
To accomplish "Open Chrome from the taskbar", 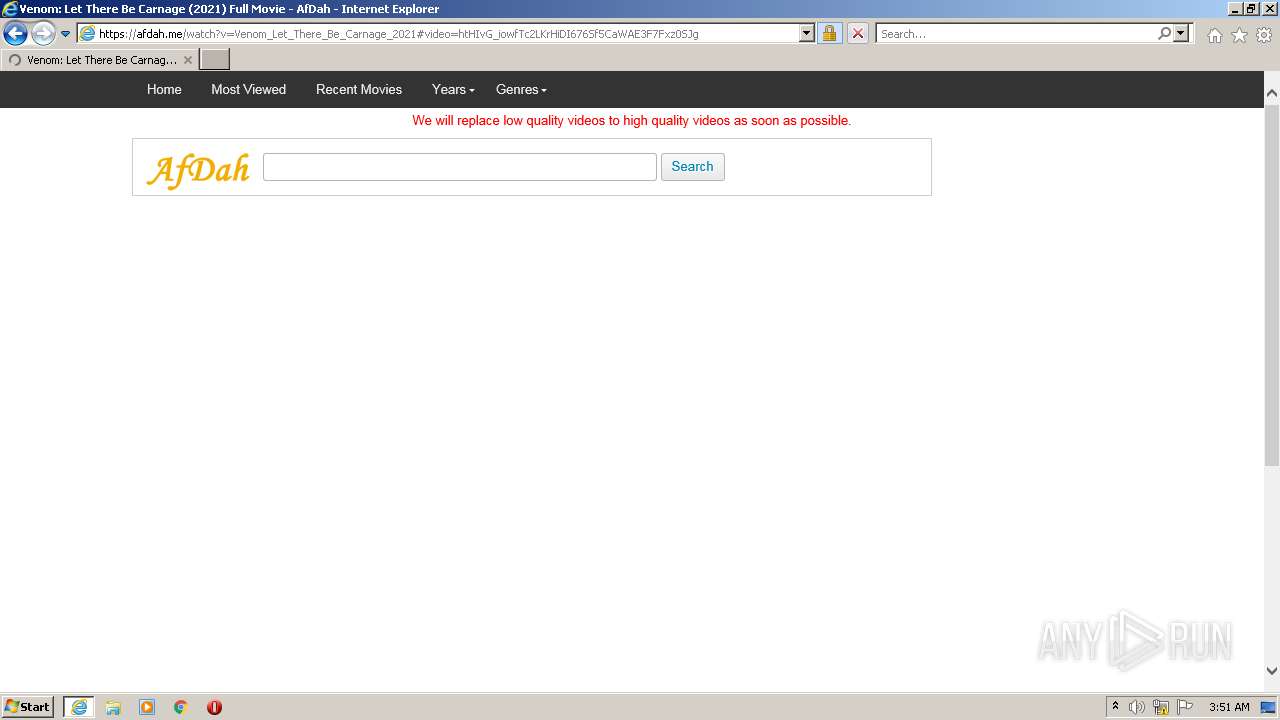I will pos(181,707).
